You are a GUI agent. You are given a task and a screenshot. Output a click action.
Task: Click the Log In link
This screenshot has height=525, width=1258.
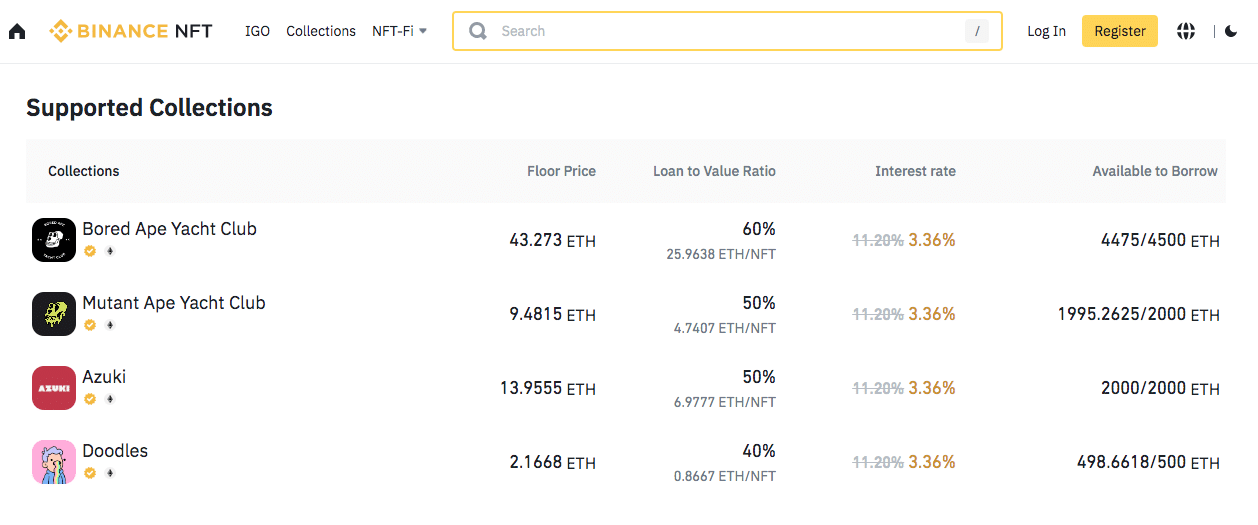click(1046, 31)
